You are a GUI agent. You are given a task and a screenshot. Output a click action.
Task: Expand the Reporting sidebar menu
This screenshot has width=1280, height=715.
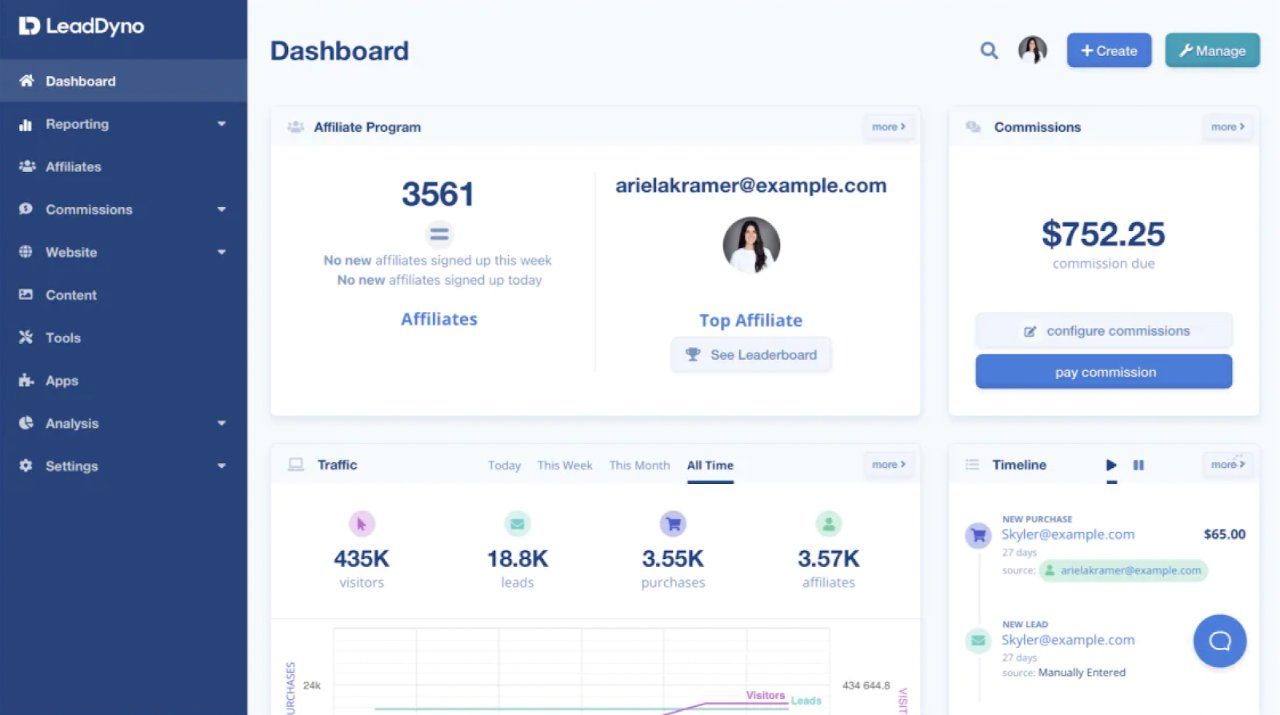coord(221,124)
